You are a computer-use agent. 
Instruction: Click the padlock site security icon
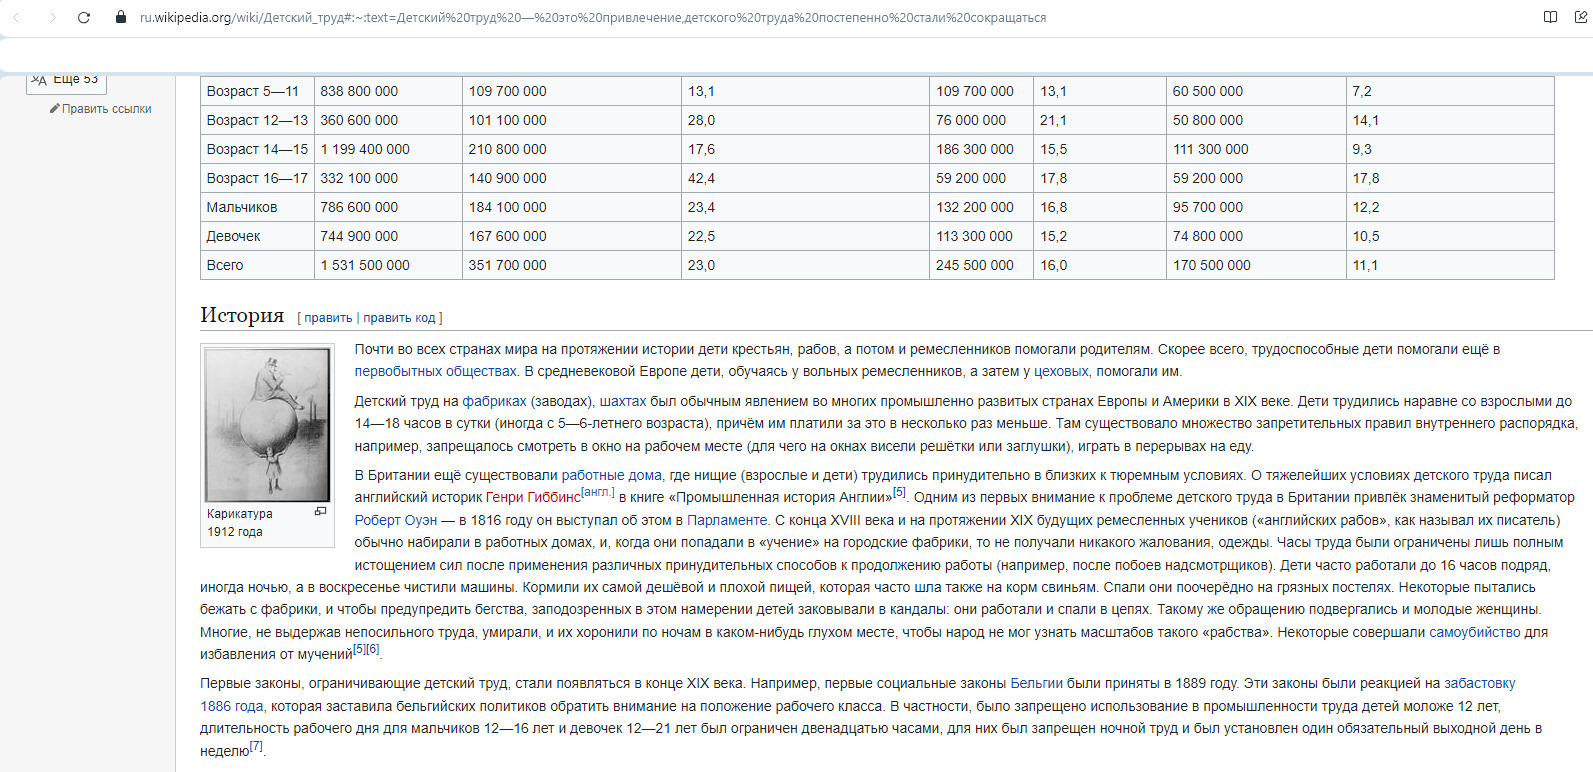121,17
